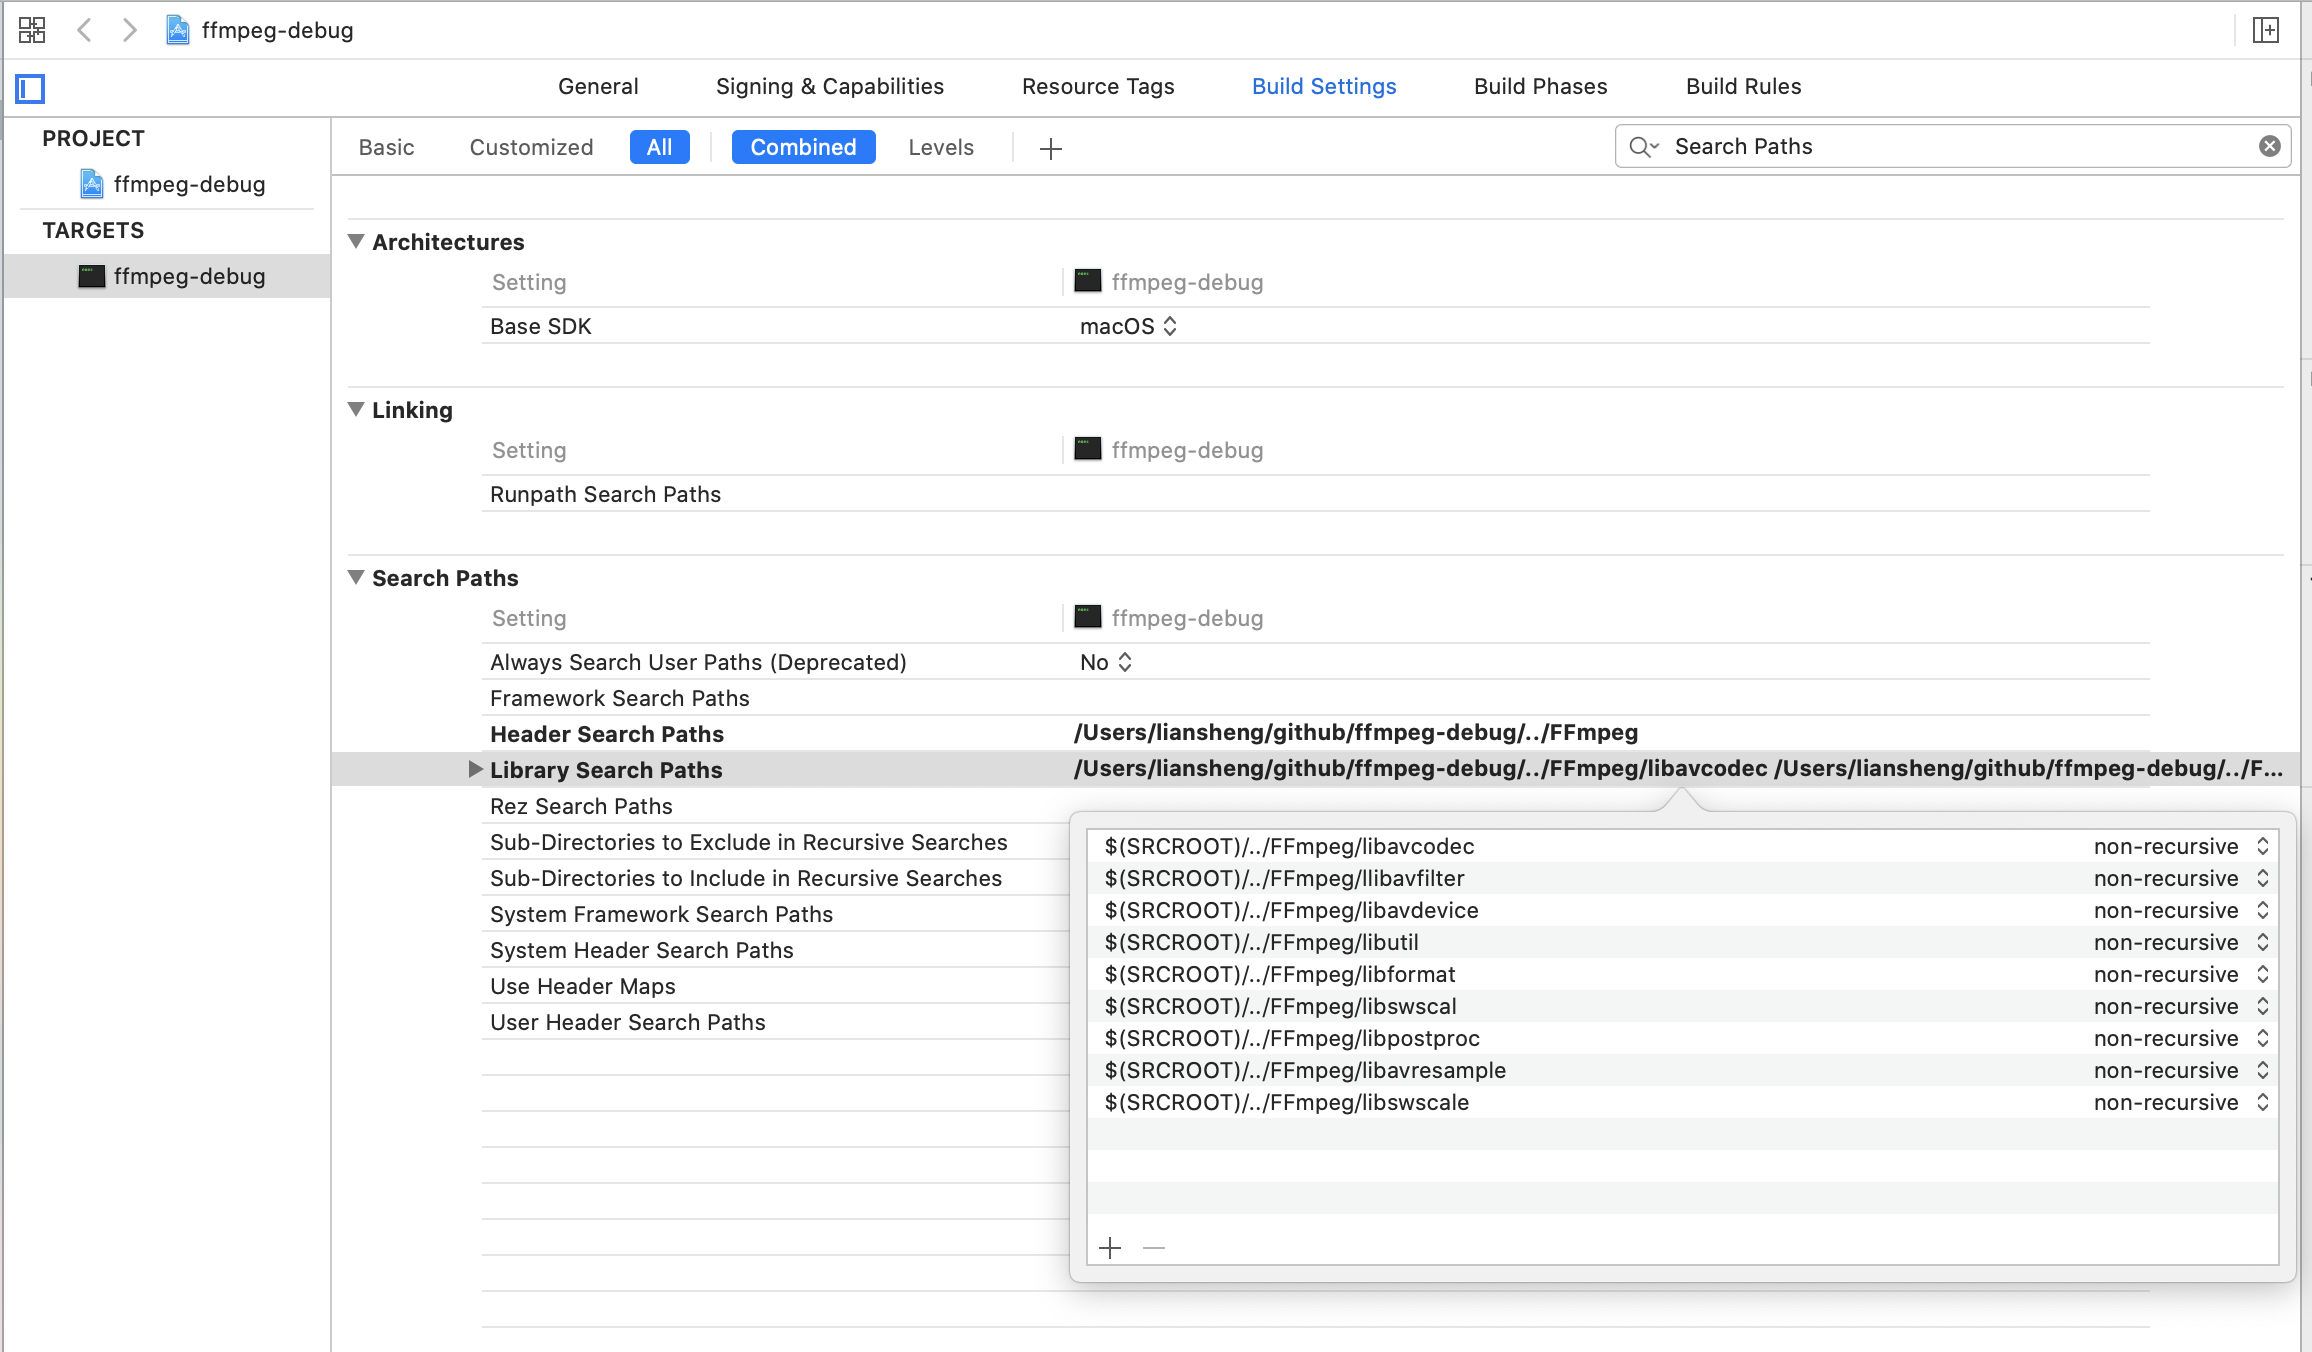Expand the Library Search Paths row
Screen dimensions: 2312x1352
click(475, 769)
